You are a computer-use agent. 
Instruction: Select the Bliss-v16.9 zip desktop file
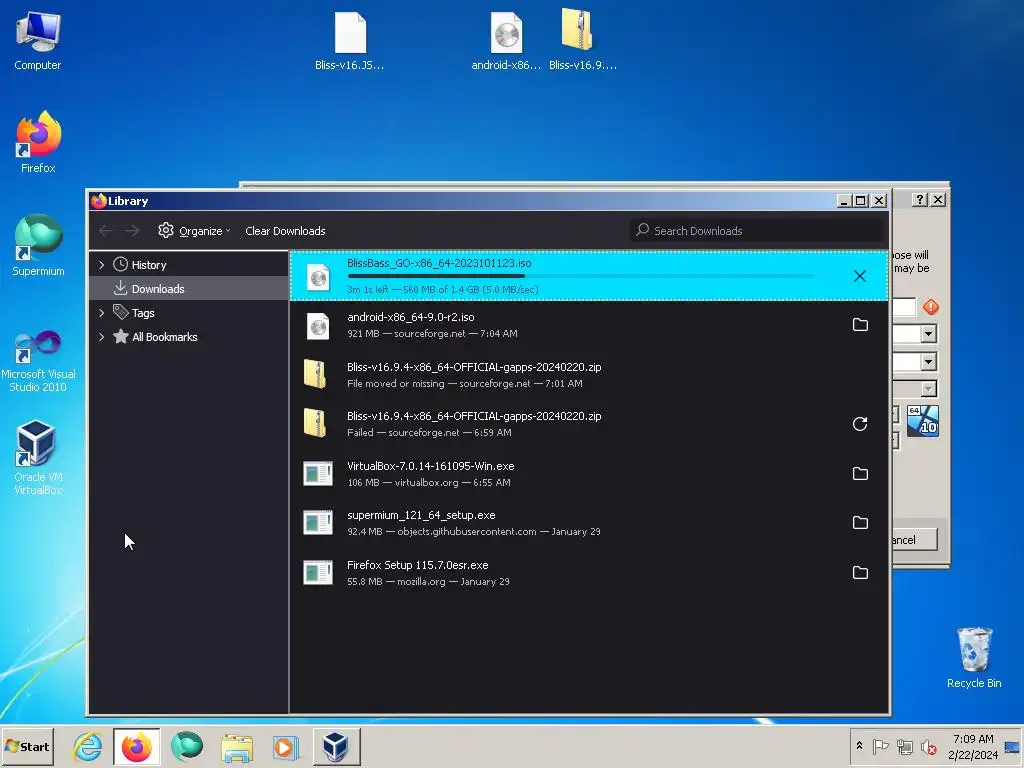pos(582,40)
